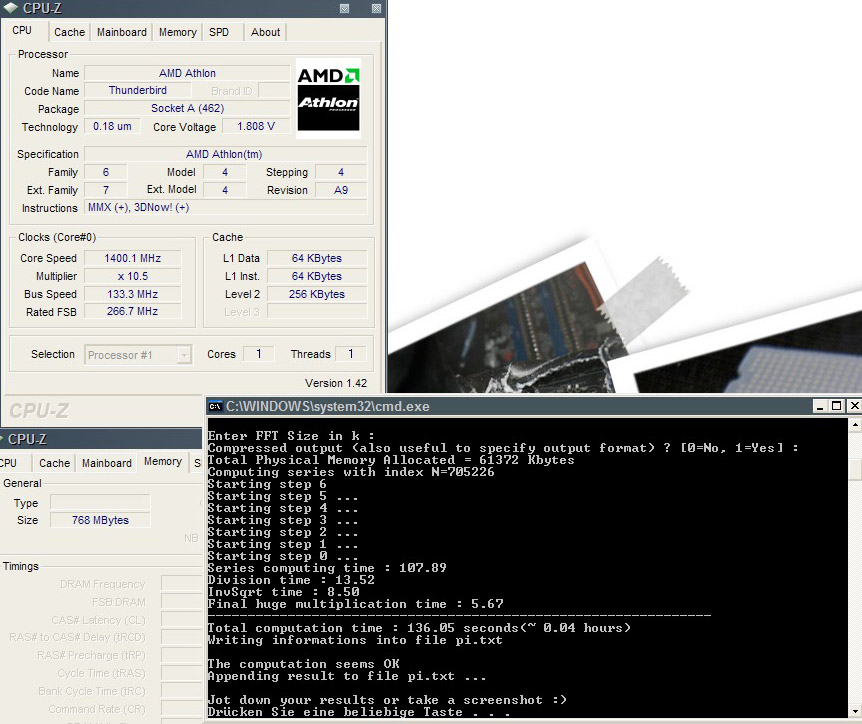
Task: Click the Instructions field MMX (+), 3DNow! (+)
Action: tap(225, 207)
